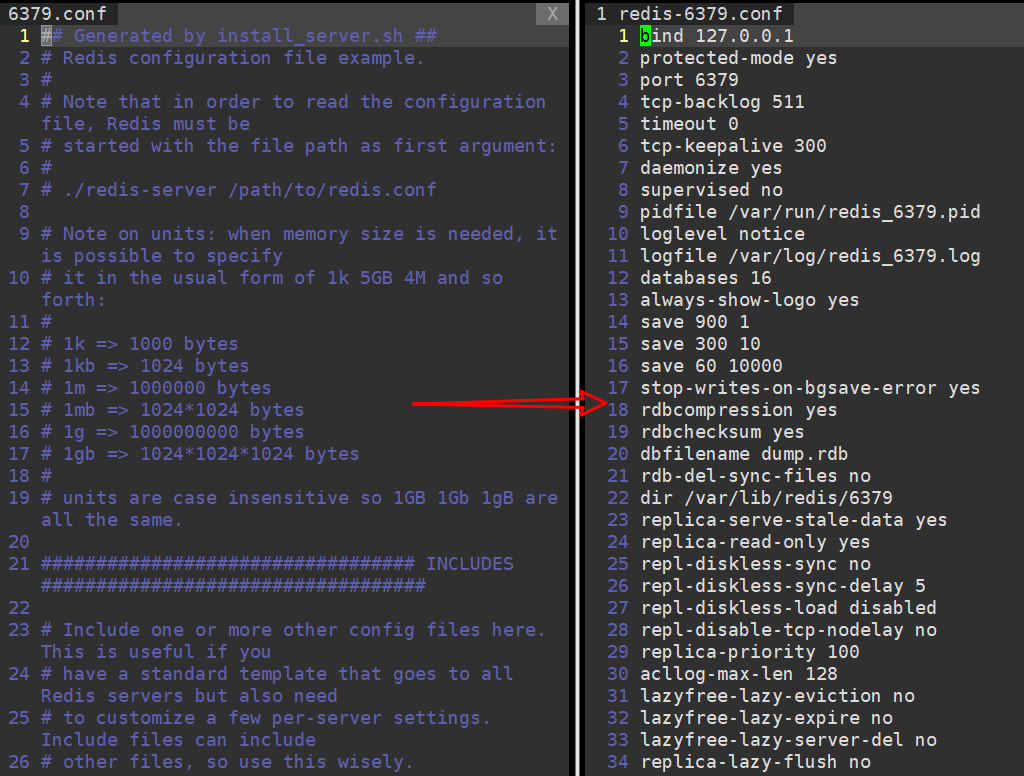Click the line 'rdbcompression yes'
1024x776 pixels.
738,410
